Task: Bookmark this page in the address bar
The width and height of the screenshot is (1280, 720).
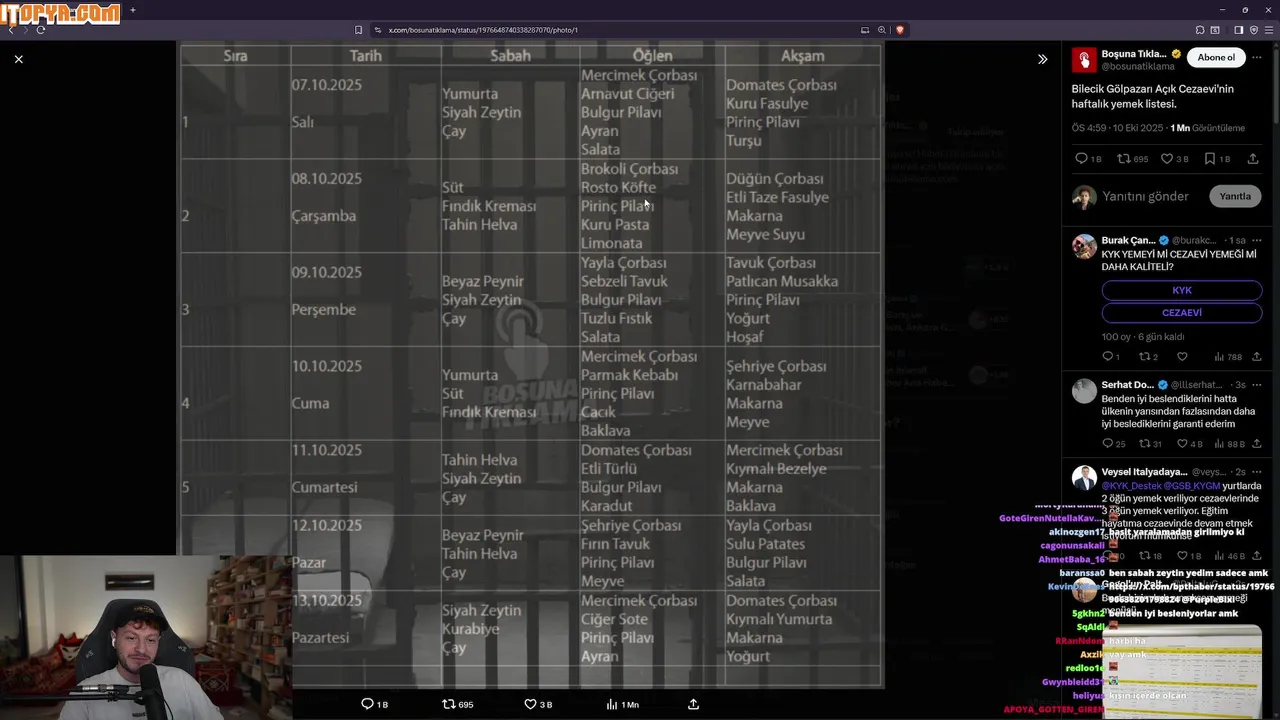Action: pos(358,30)
